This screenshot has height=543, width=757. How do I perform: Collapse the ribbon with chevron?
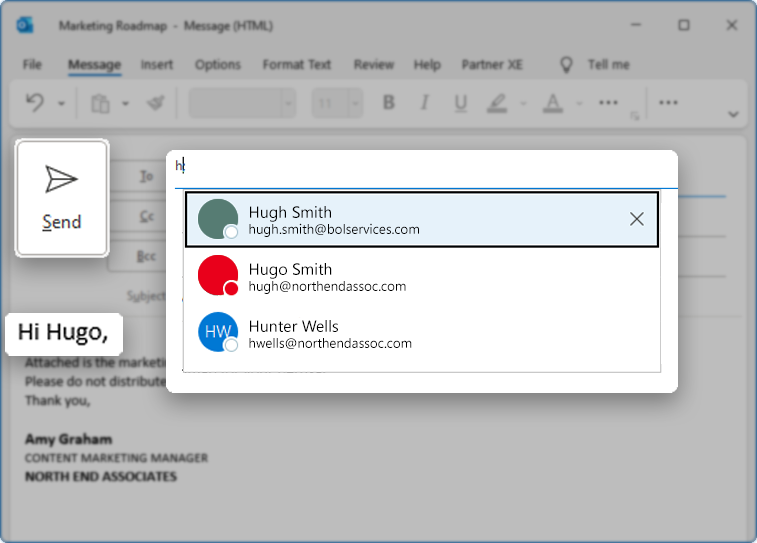(x=733, y=114)
